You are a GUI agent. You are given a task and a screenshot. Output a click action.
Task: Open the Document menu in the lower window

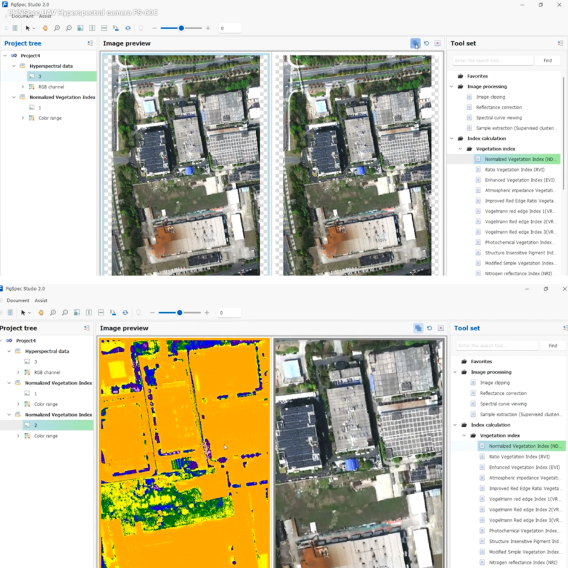coord(18,300)
